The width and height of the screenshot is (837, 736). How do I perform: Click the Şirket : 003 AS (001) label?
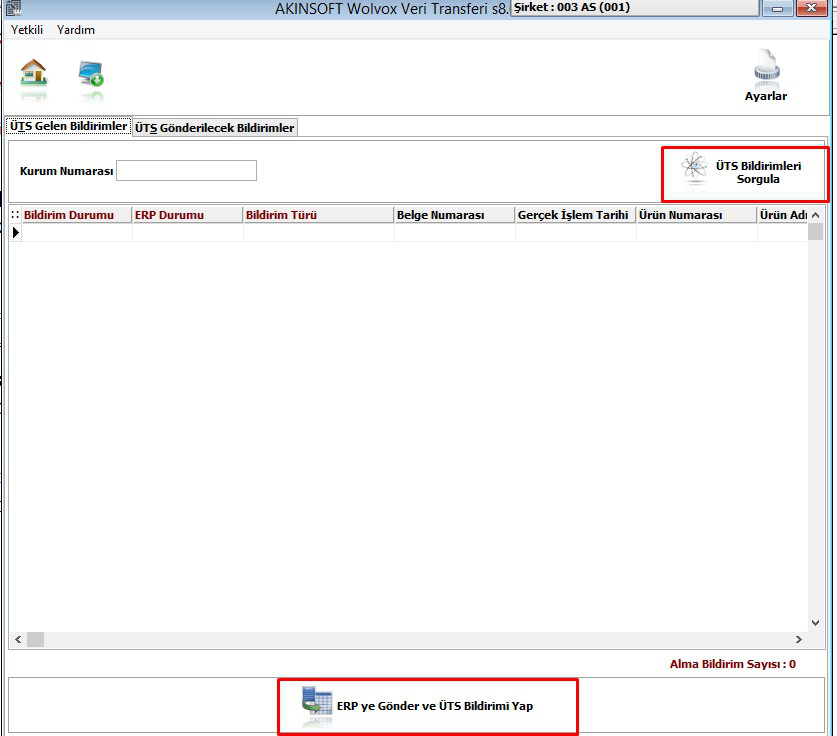572,7
